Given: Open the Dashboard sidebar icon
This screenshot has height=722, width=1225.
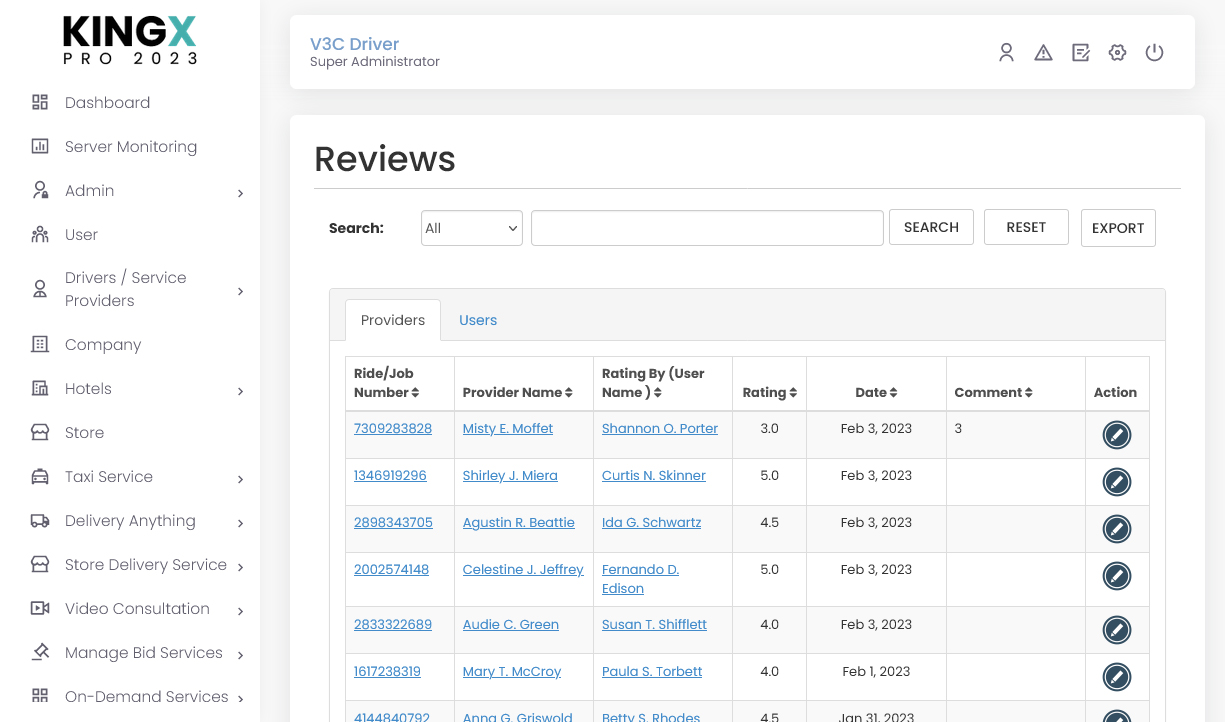Looking at the screenshot, I should coord(40,102).
